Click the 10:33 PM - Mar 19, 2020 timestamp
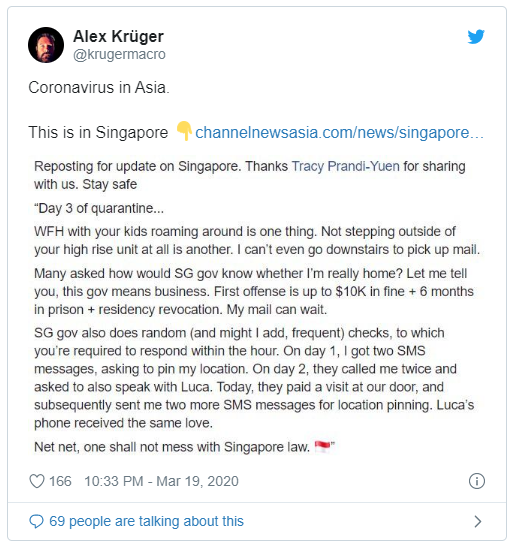The height and width of the screenshot is (545, 512). [x=161, y=481]
